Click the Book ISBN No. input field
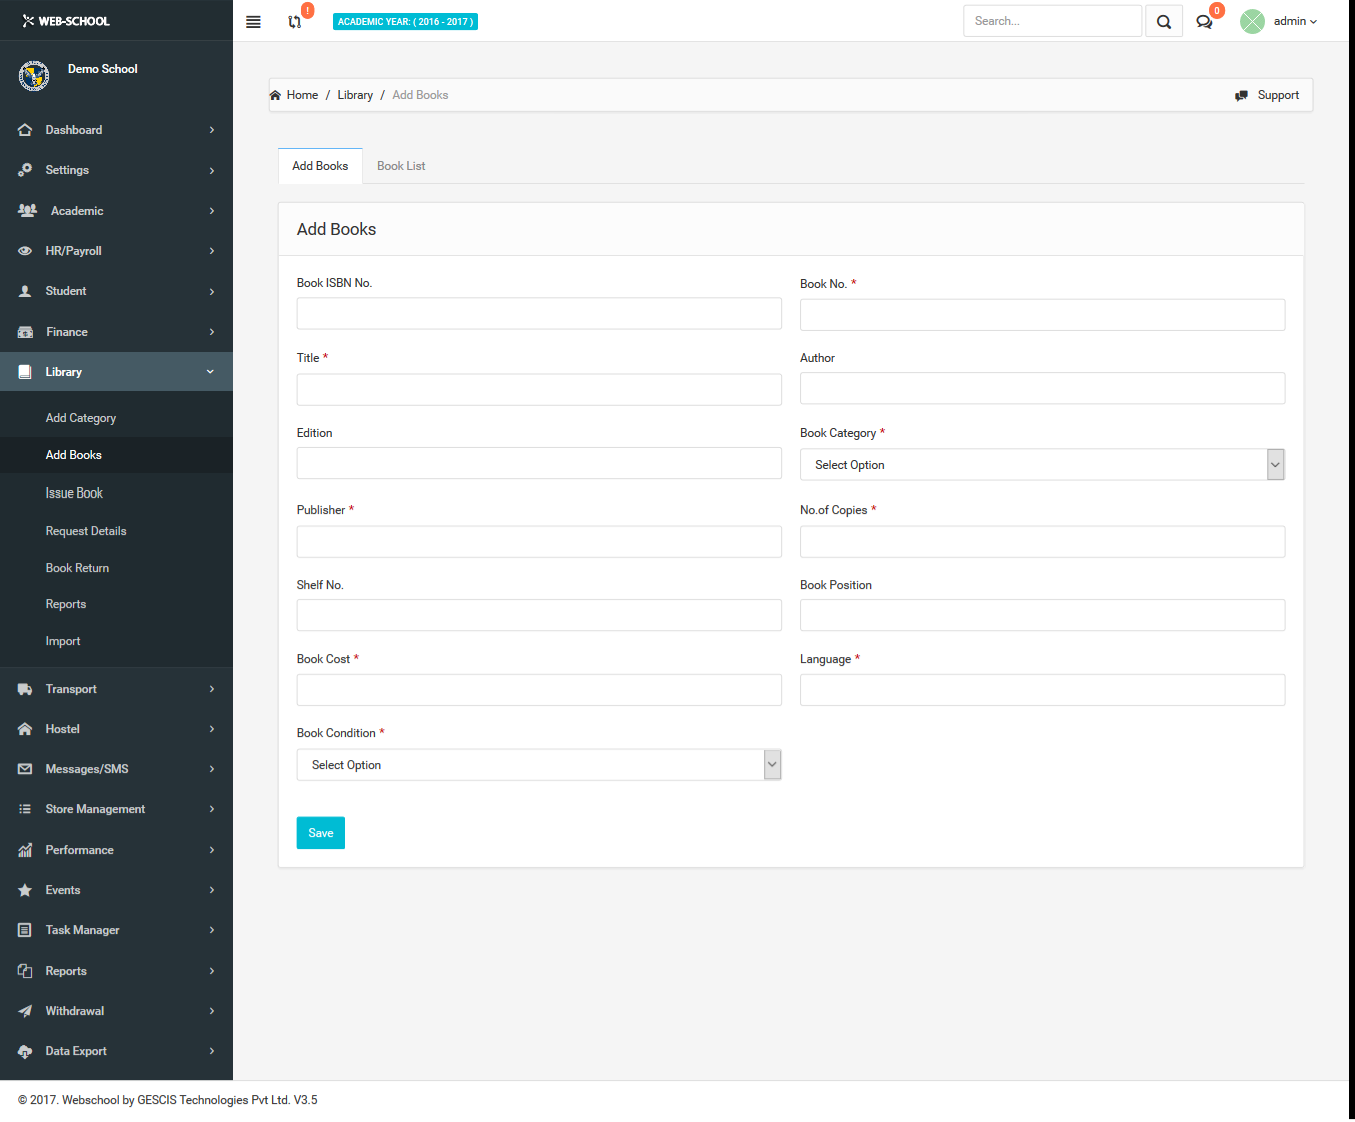This screenshot has height=1122, width=1355. pyautogui.click(x=539, y=313)
